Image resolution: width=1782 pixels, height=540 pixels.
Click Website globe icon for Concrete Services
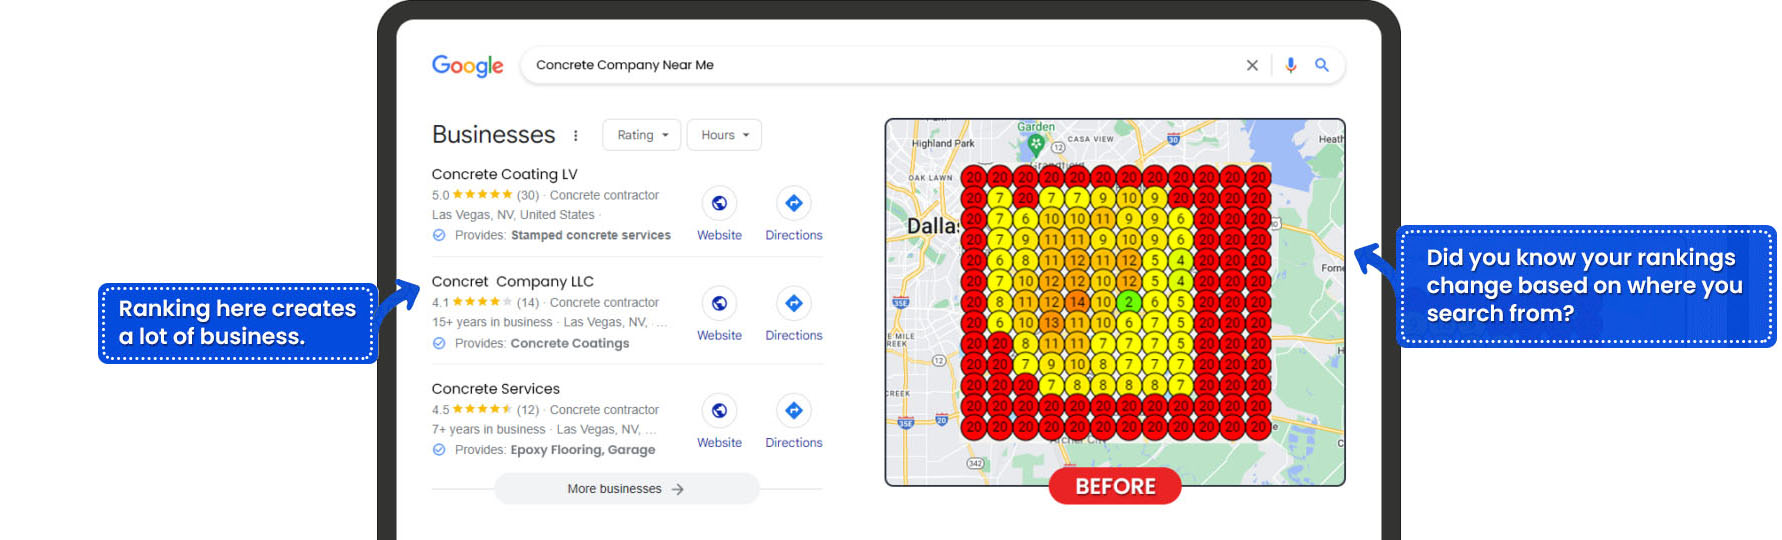pos(719,410)
